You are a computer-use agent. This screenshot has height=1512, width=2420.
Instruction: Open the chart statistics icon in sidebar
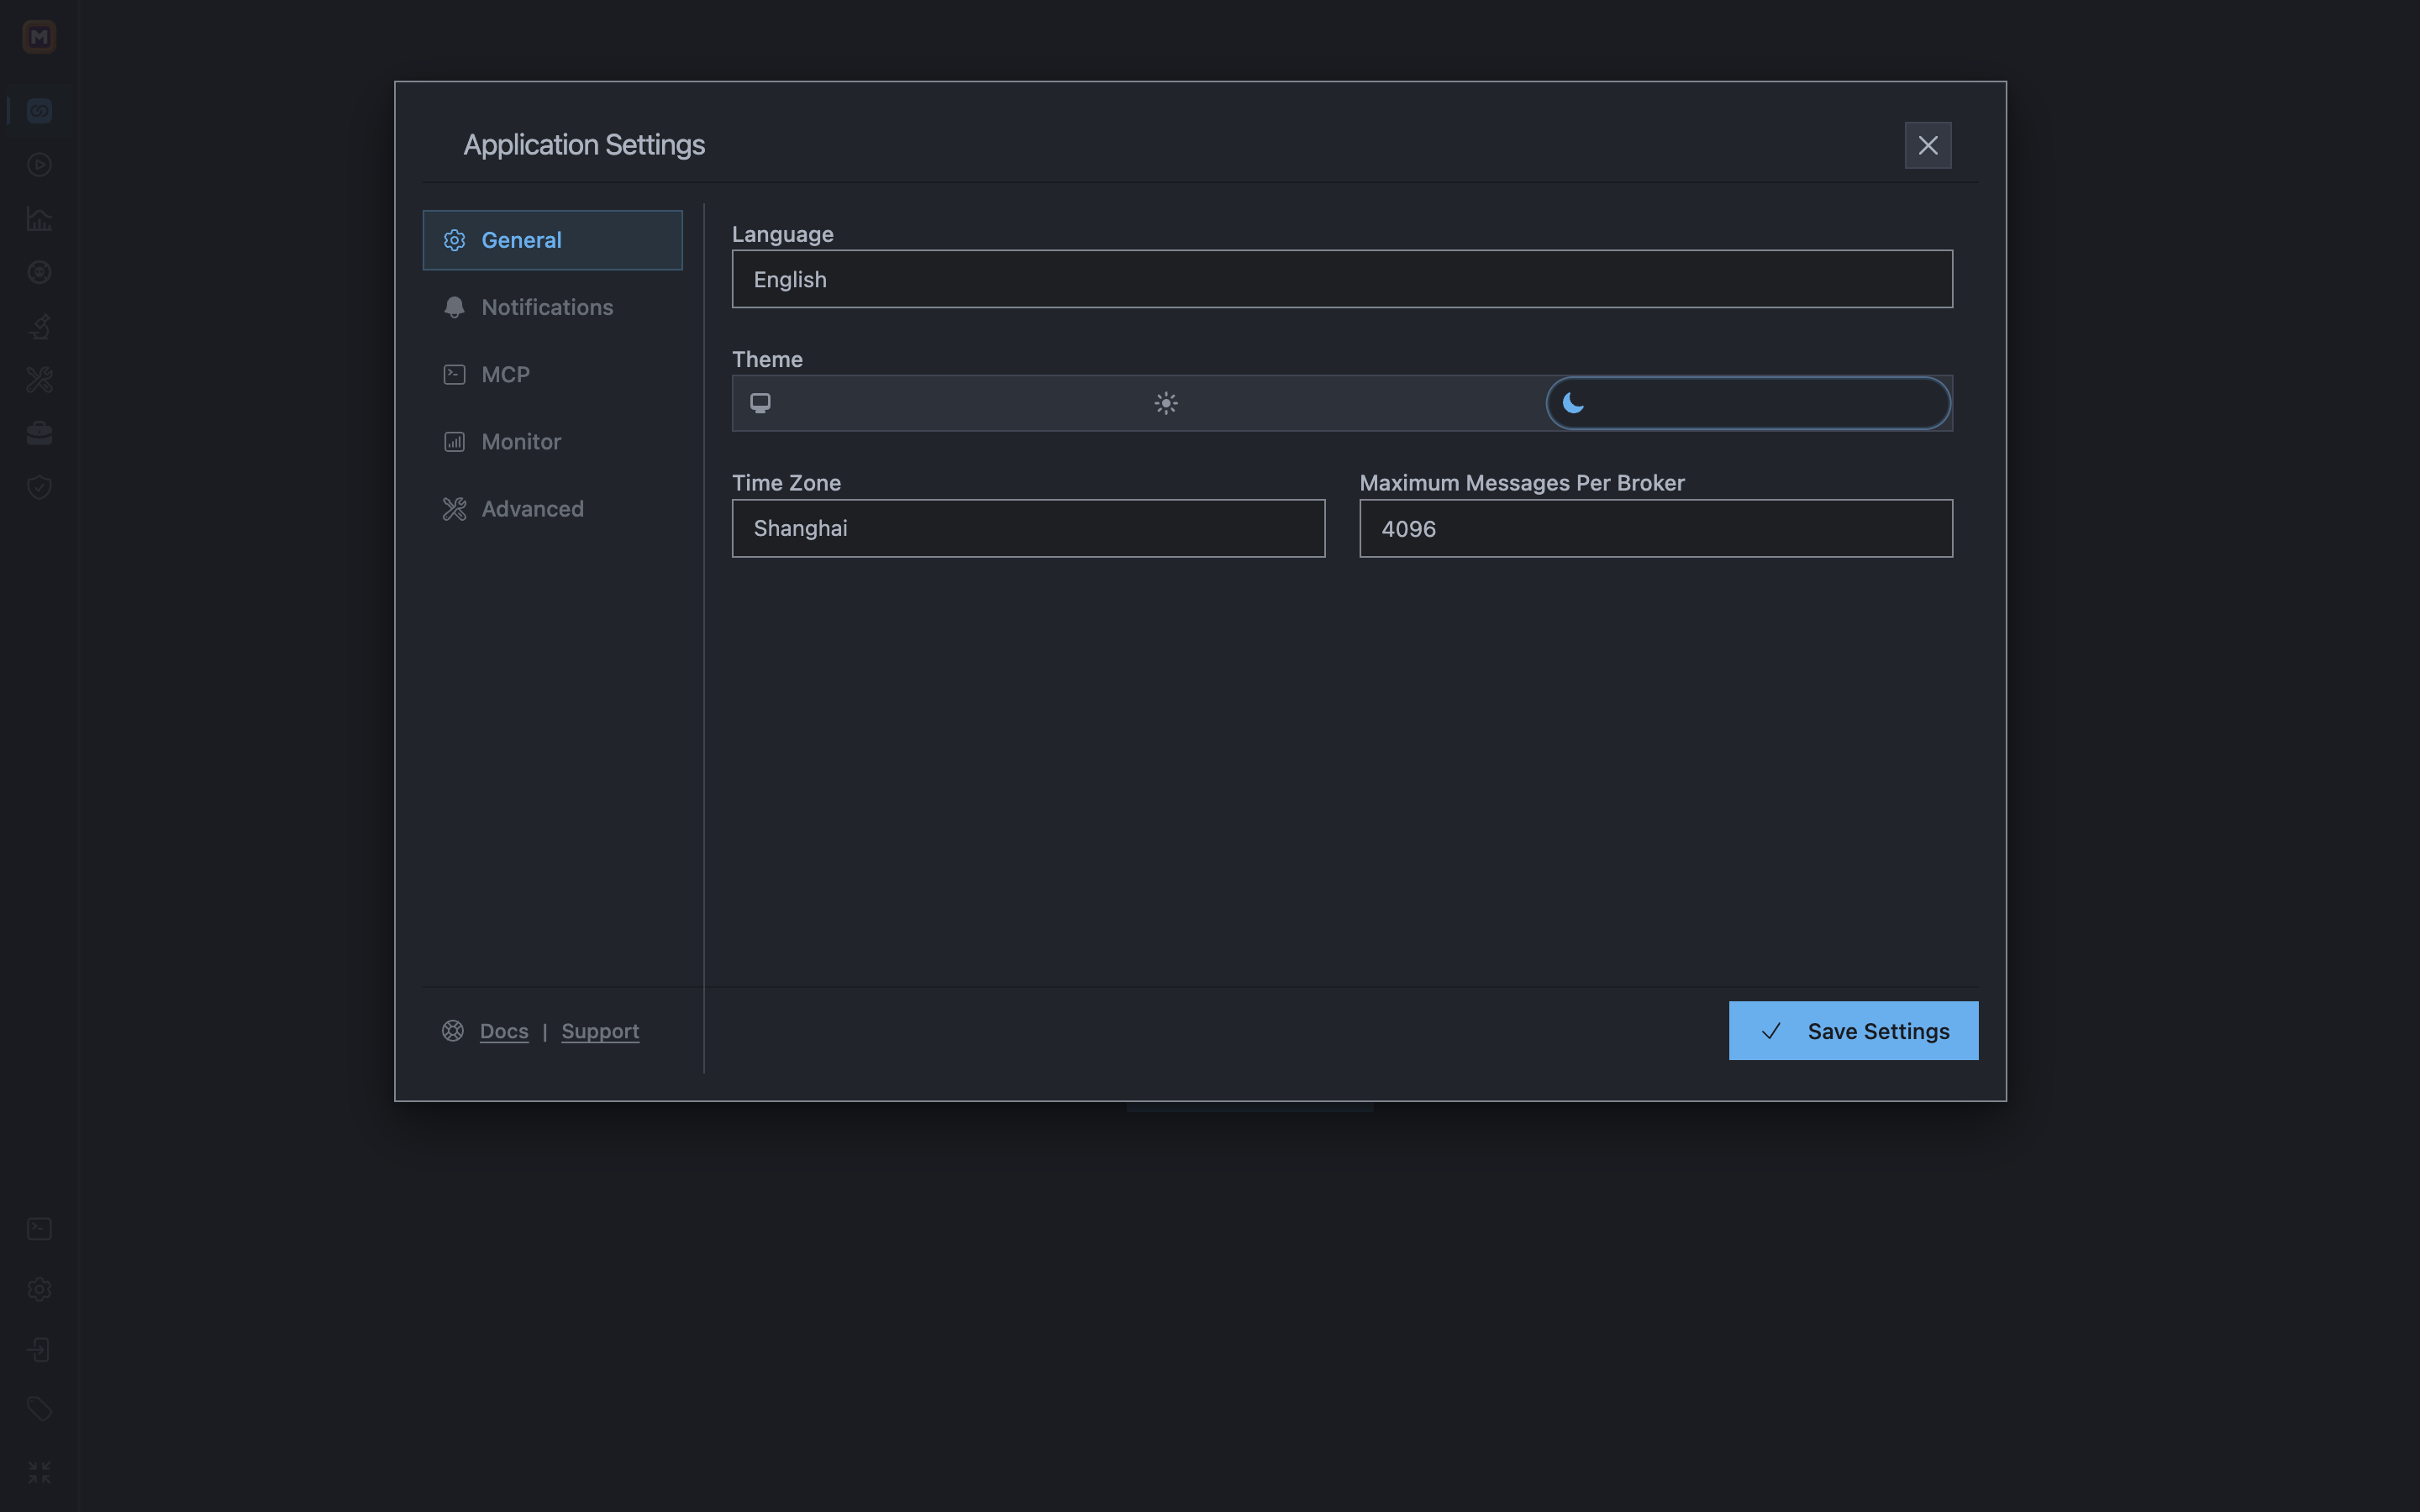point(39,219)
